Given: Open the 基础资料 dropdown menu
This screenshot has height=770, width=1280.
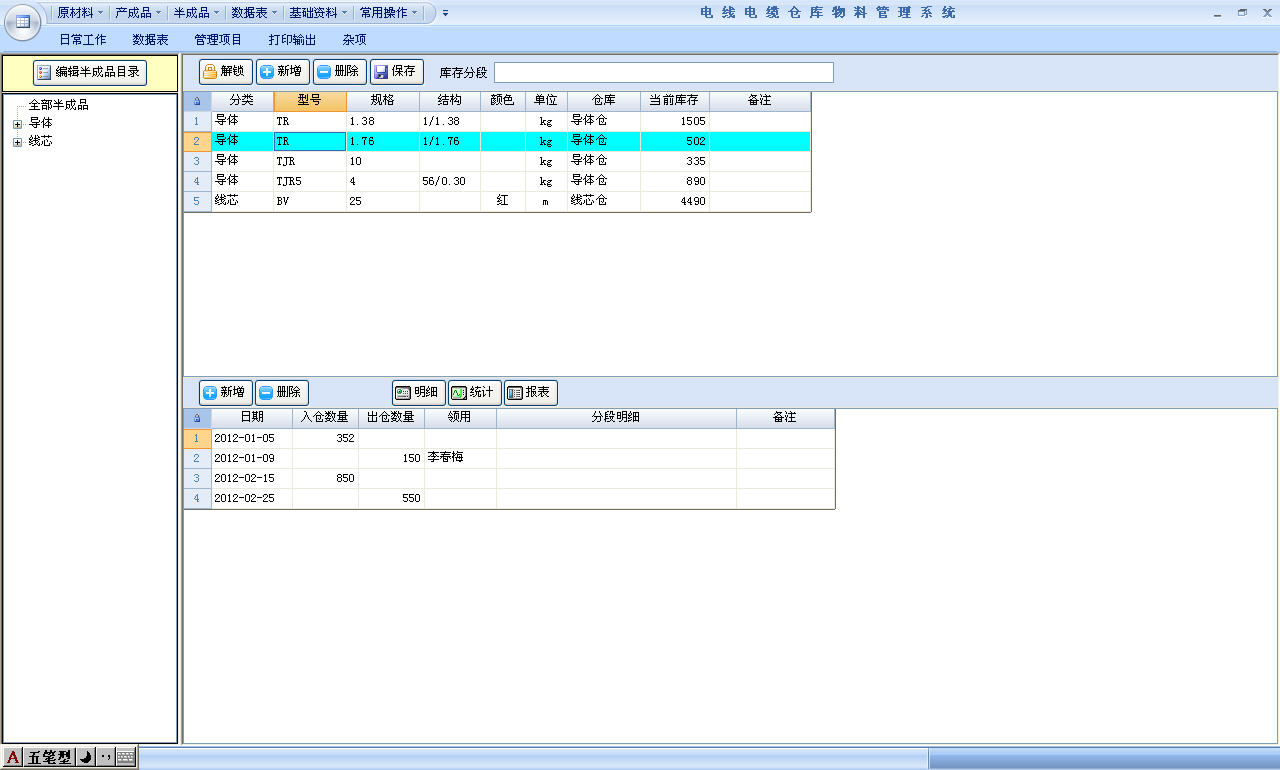Looking at the screenshot, I should tap(318, 13).
